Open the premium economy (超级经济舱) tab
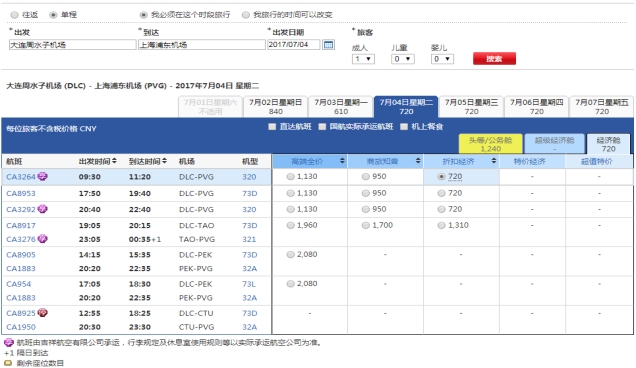The width and height of the screenshot is (636, 368). pyautogui.click(x=554, y=144)
